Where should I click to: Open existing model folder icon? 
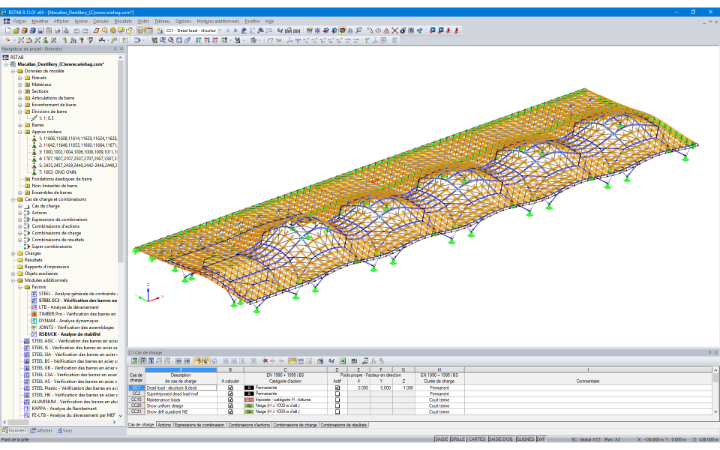pos(16,31)
